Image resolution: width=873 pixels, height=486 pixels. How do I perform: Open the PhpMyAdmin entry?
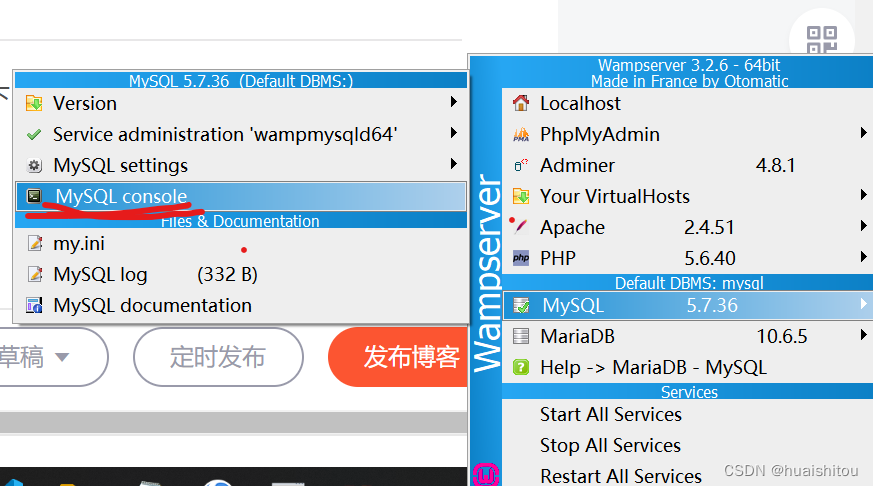(688, 134)
